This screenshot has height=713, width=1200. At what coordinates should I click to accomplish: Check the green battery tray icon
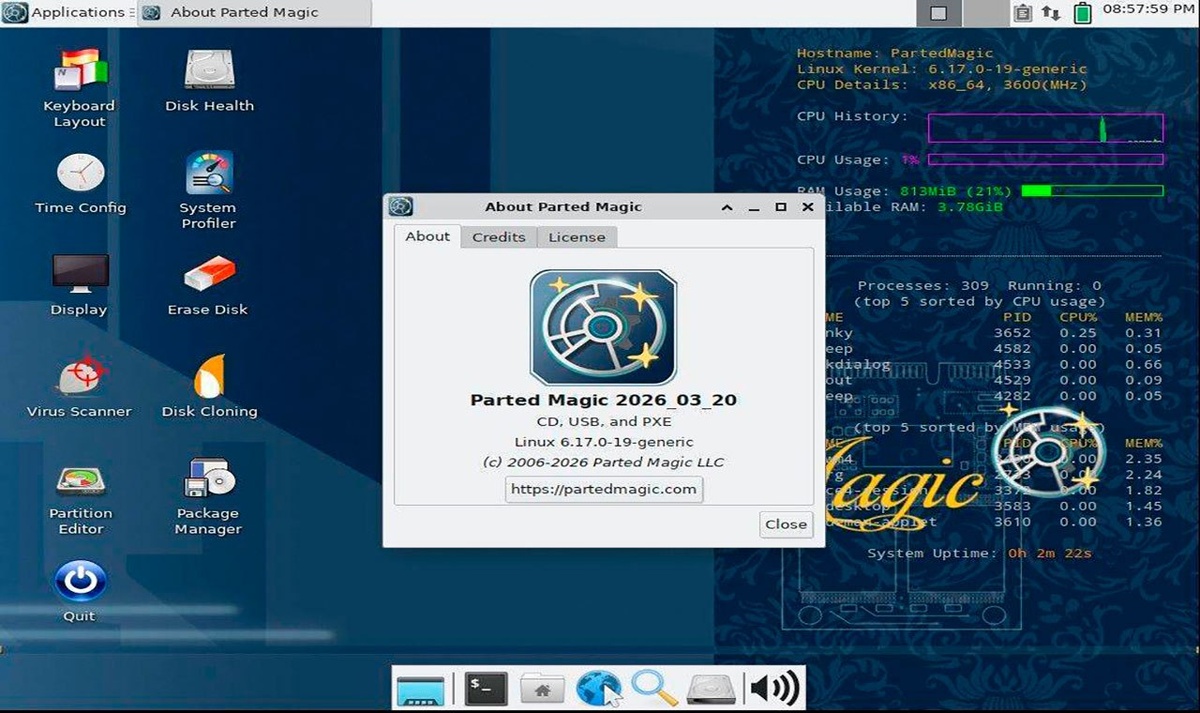tap(1082, 13)
